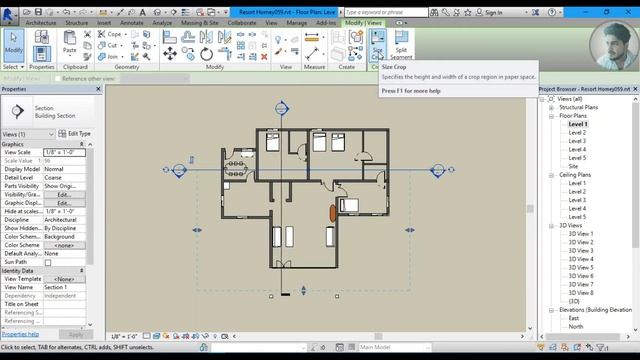Open the Properties help link
The height and width of the screenshot is (360, 640).
click(20, 334)
